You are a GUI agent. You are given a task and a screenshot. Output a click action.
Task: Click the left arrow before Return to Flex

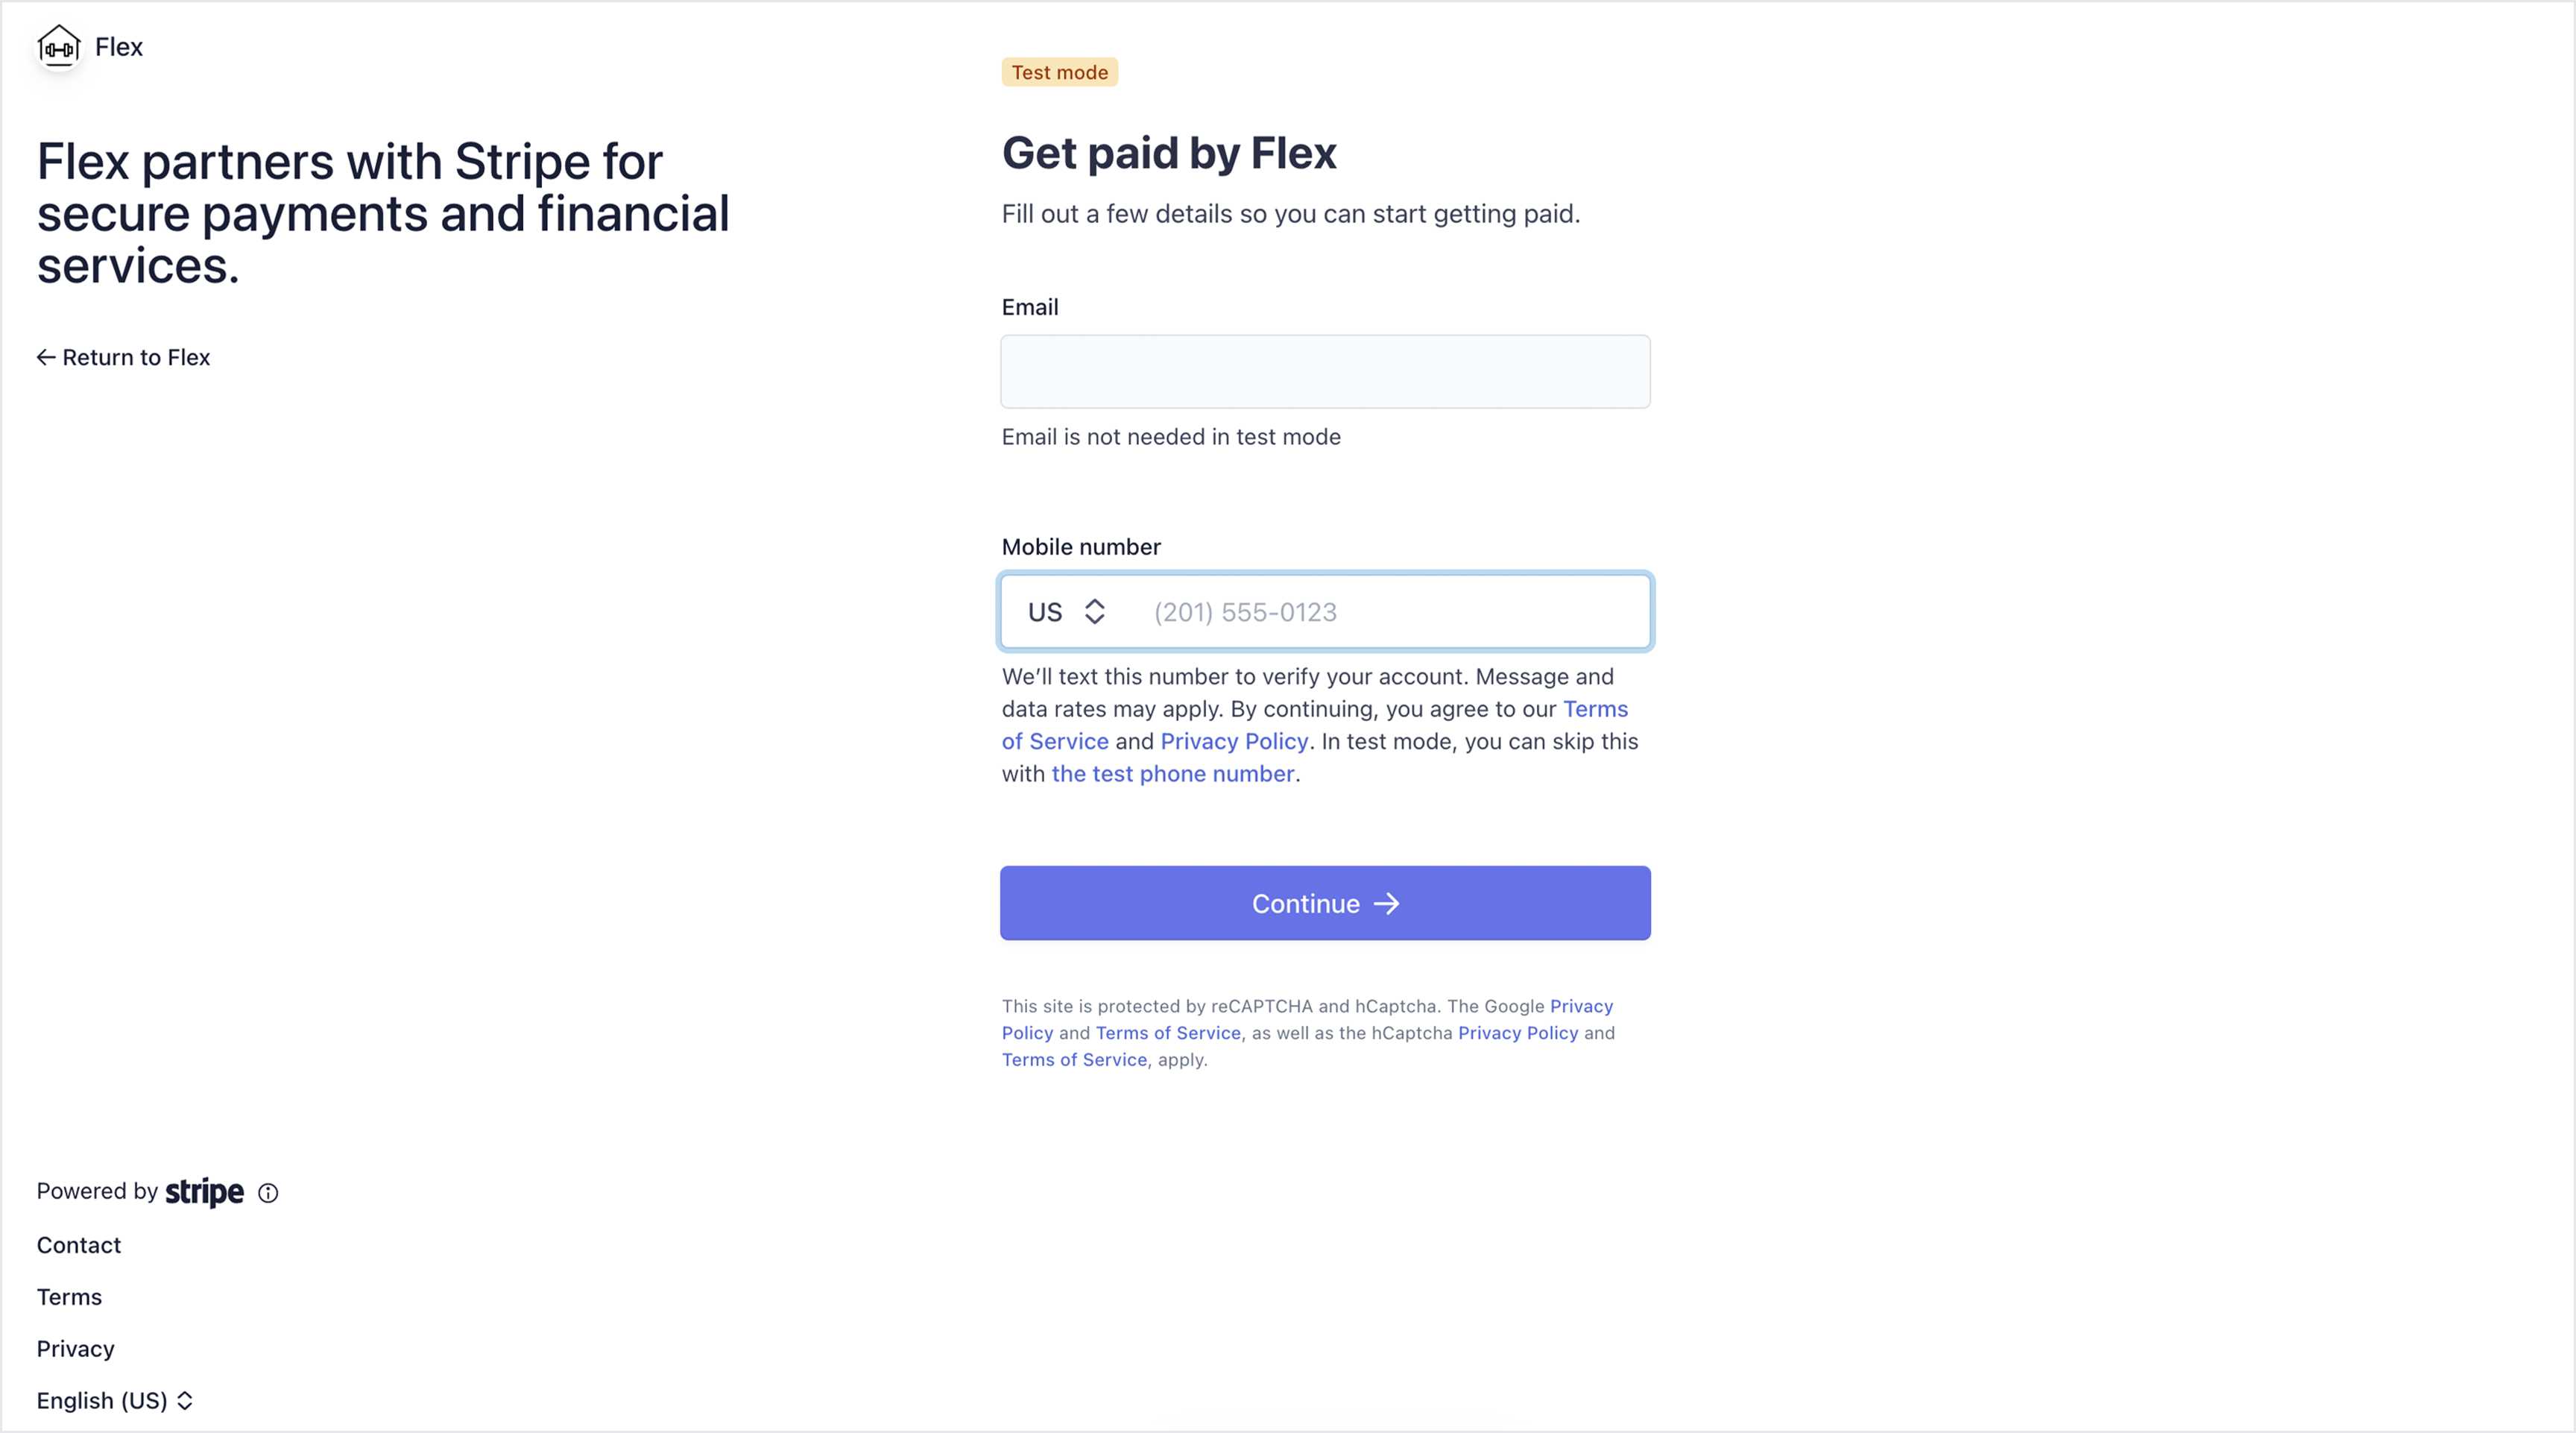pyautogui.click(x=46, y=358)
